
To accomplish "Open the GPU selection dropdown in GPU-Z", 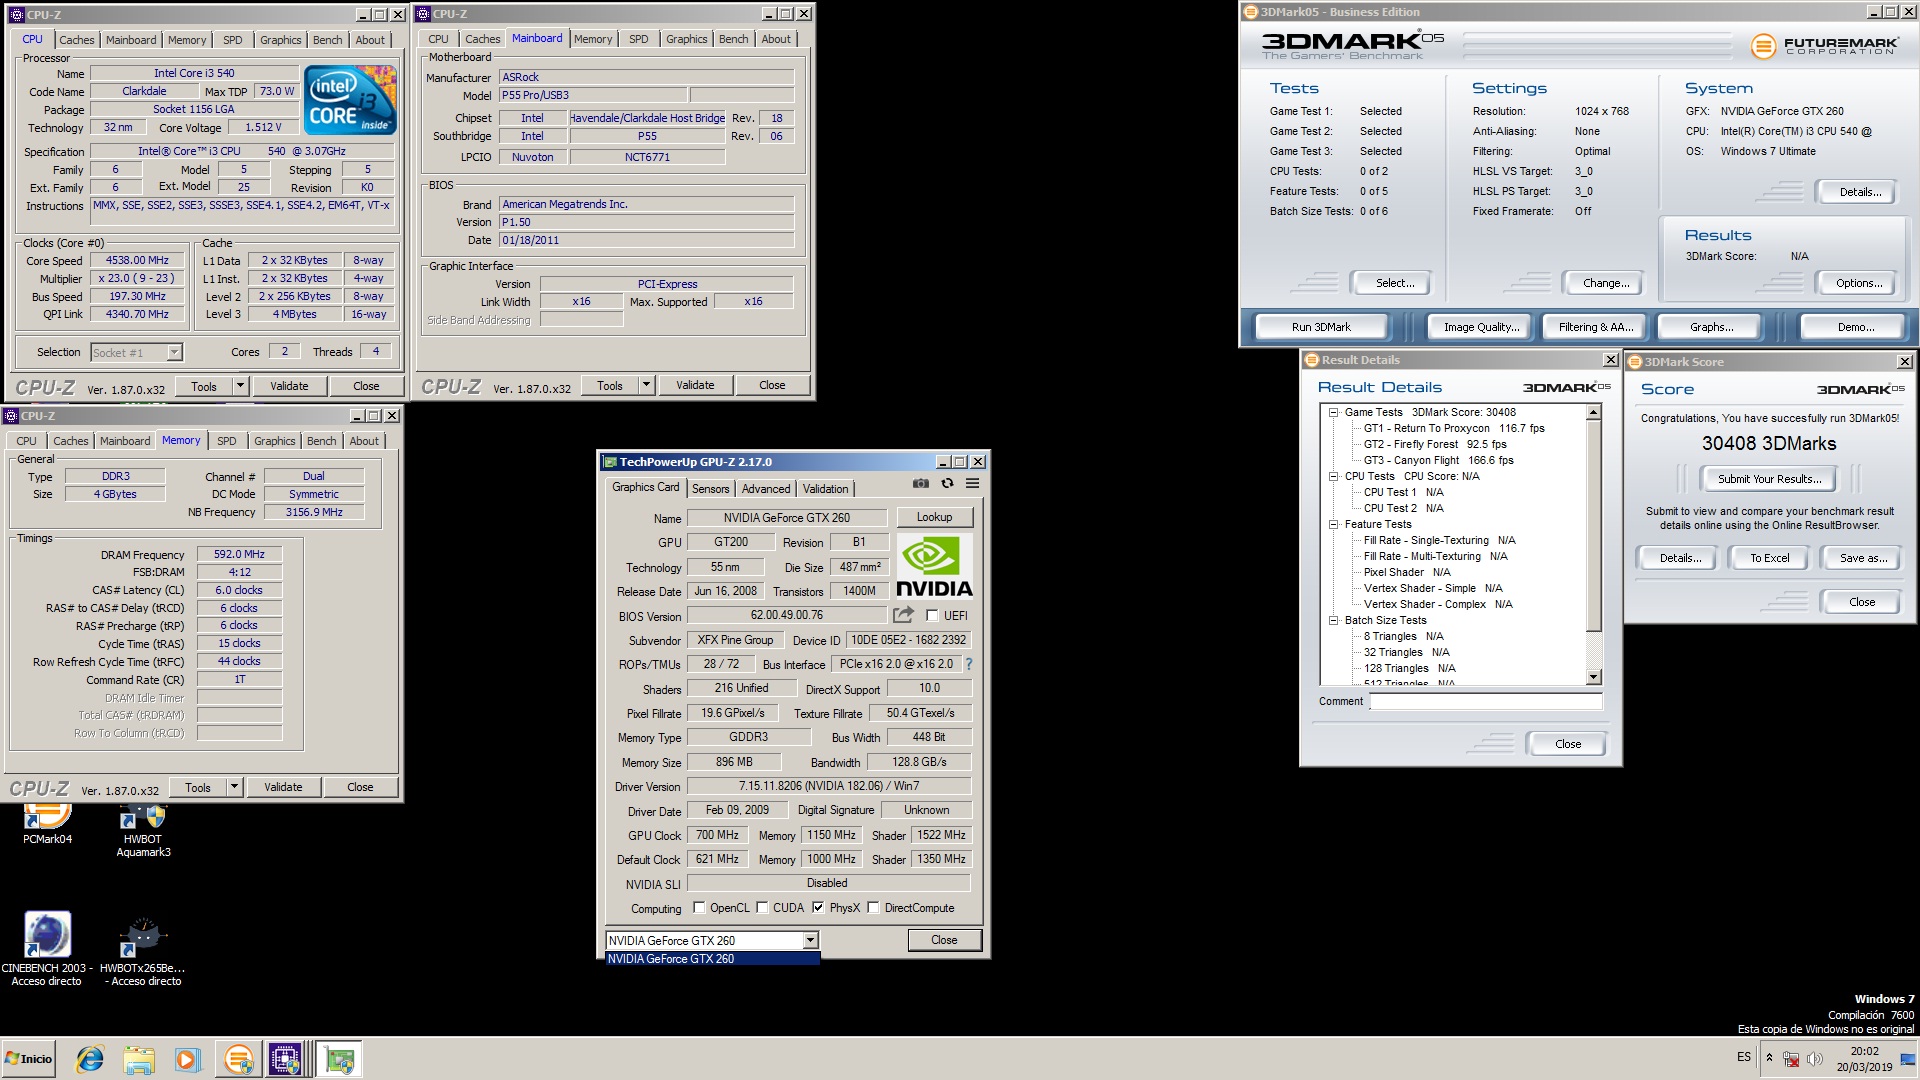I will [x=810, y=940].
